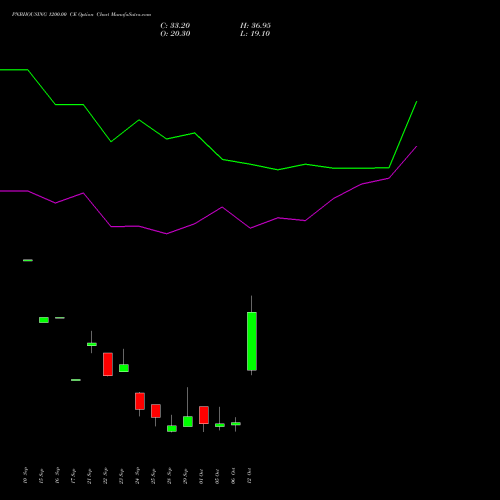Click the 16 Sep date label
Screen dimensions: 500x500
click(x=58, y=476)
